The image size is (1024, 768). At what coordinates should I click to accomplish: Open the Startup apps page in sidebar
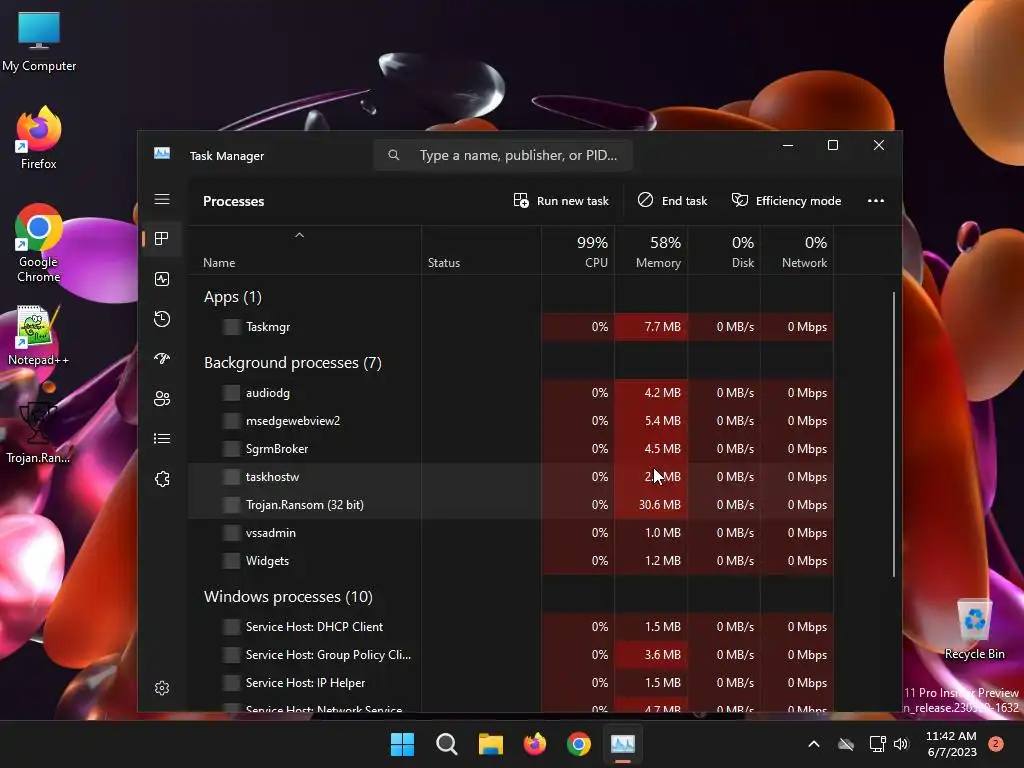[162, 359]
